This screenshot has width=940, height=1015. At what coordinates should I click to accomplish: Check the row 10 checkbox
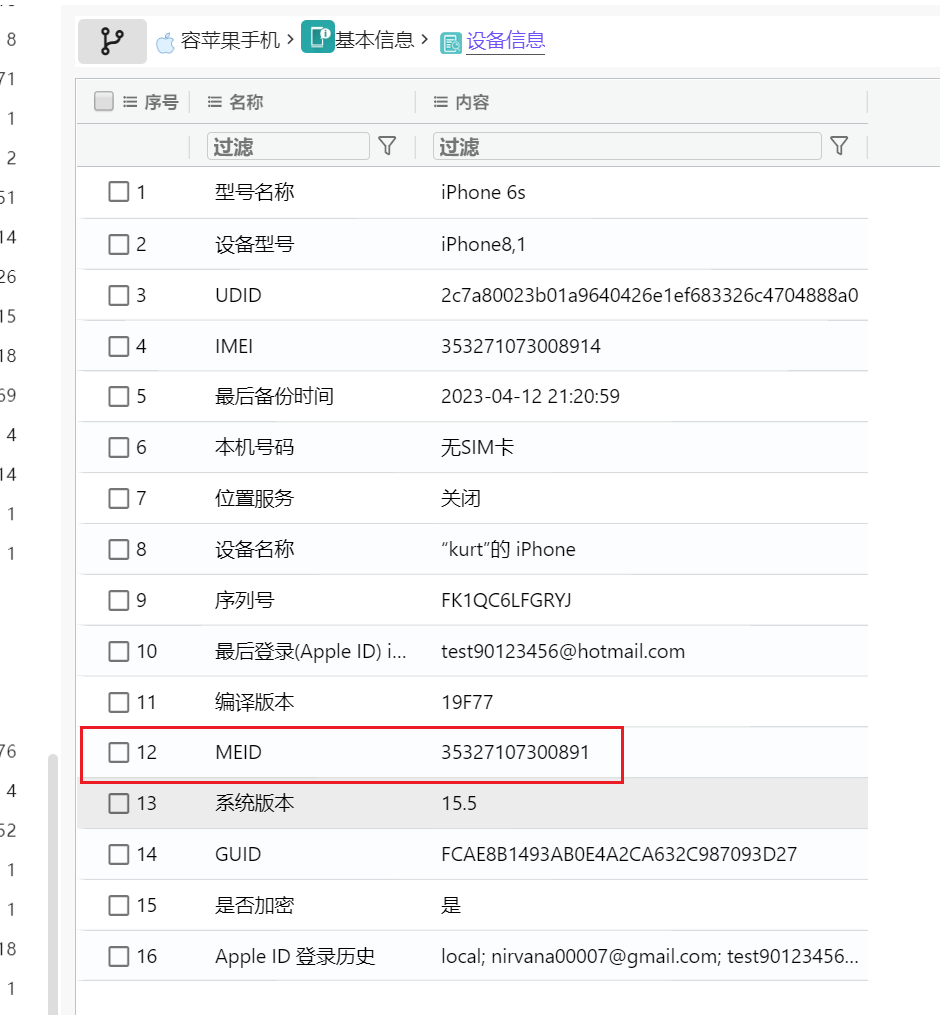click(x=118, y=651)
